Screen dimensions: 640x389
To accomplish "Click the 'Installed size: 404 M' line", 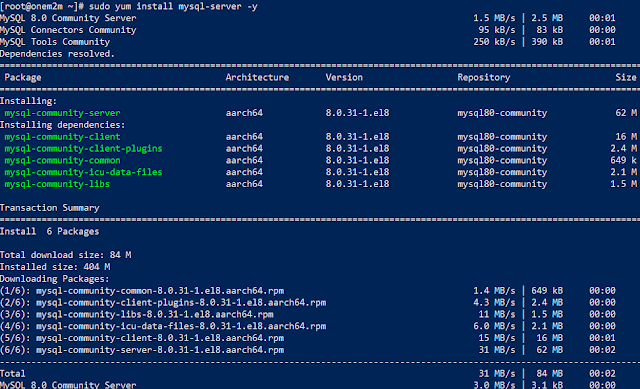I will (55, 267).
